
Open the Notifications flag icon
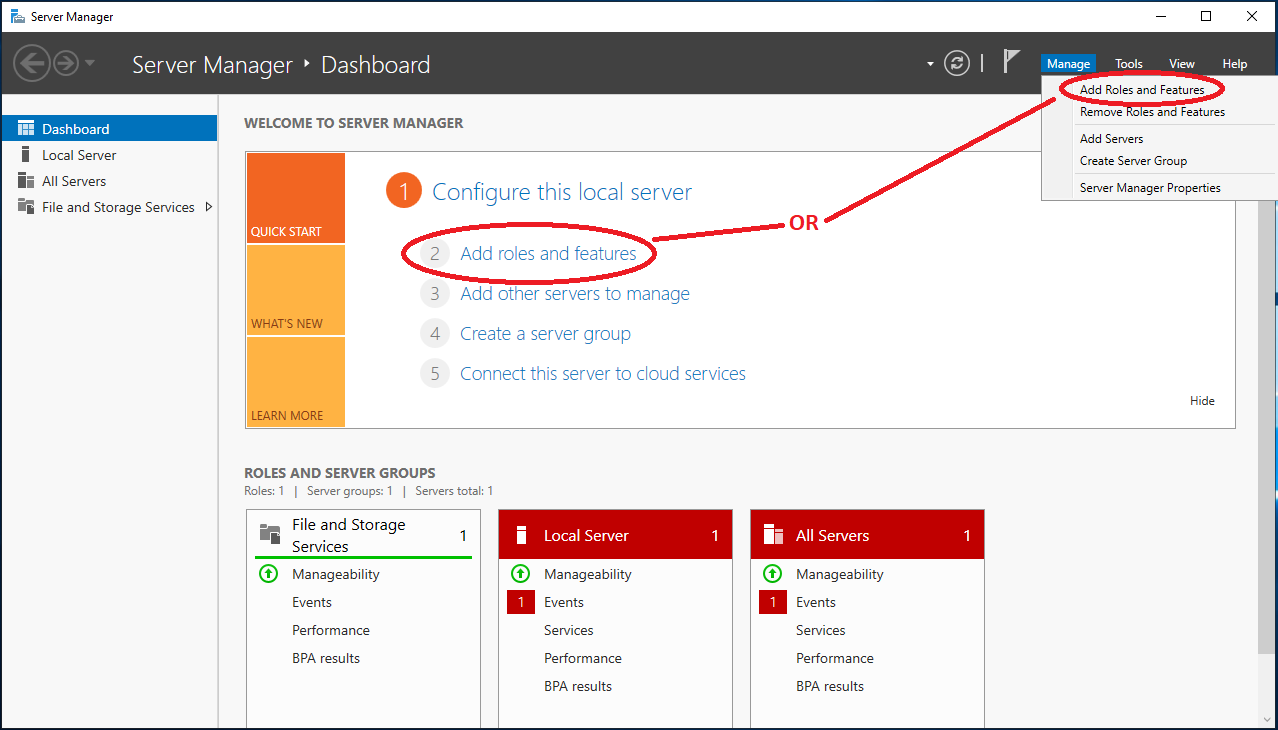click(x=1011, y=62)
